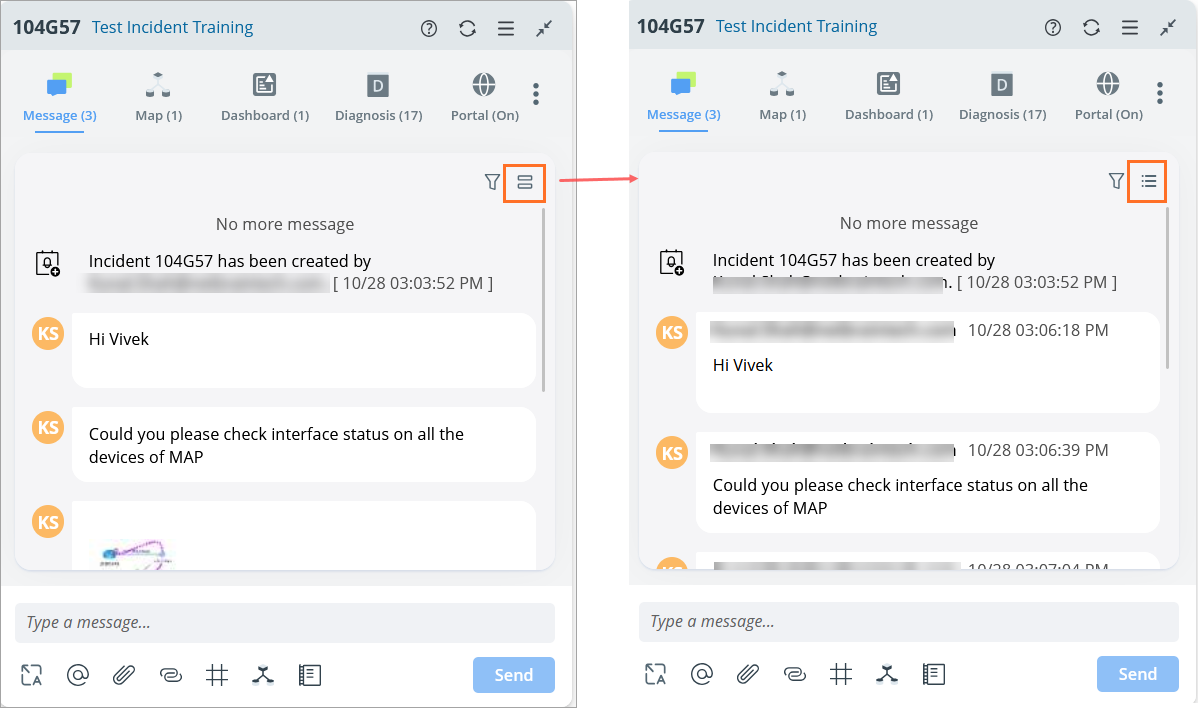Click the @ mention icon in left panel
Viewport: 1198px width, 708px height.
78,675
